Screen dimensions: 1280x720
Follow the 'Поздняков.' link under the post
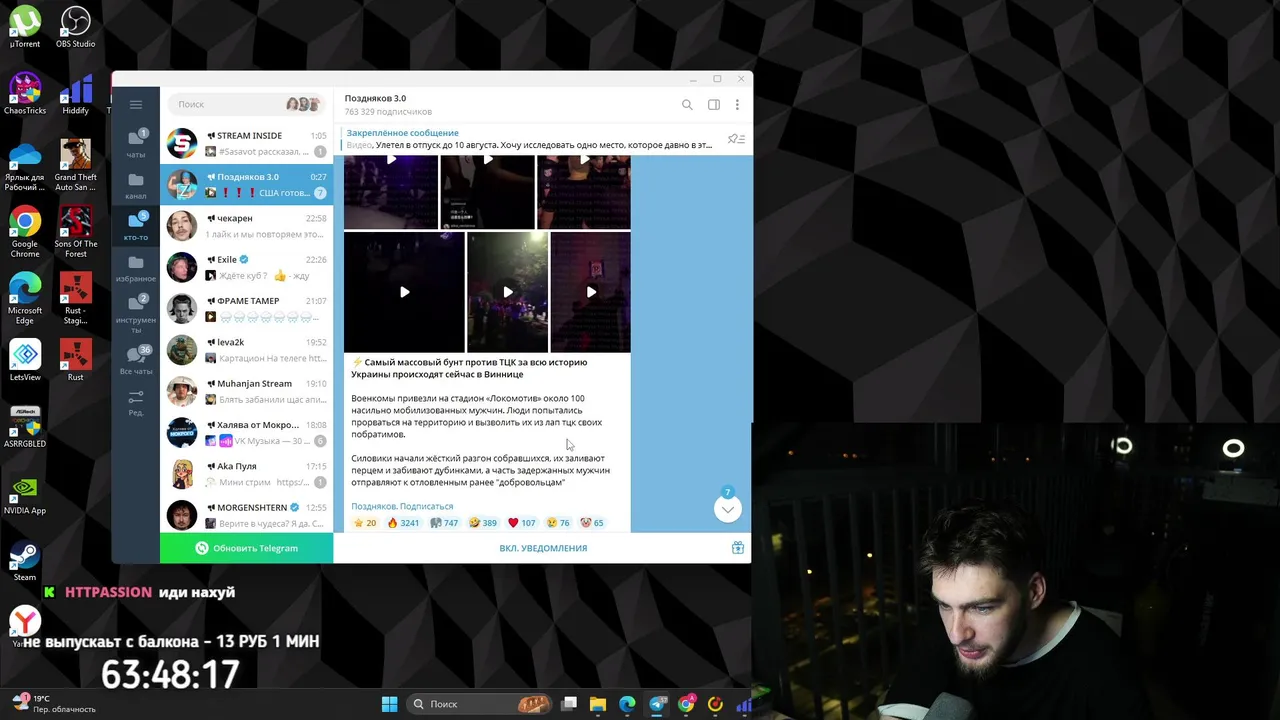(x=374, y=506)
